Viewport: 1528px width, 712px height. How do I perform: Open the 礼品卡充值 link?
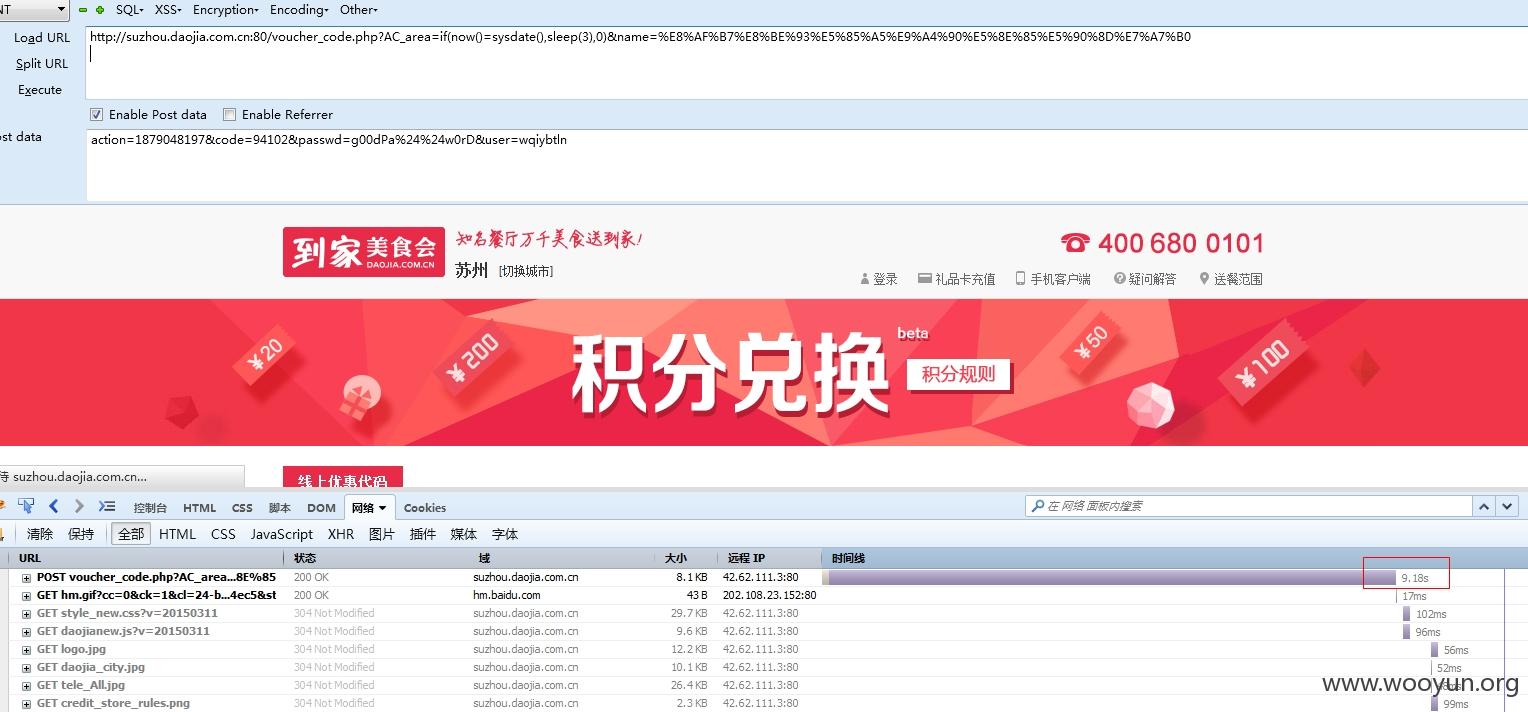956,279
